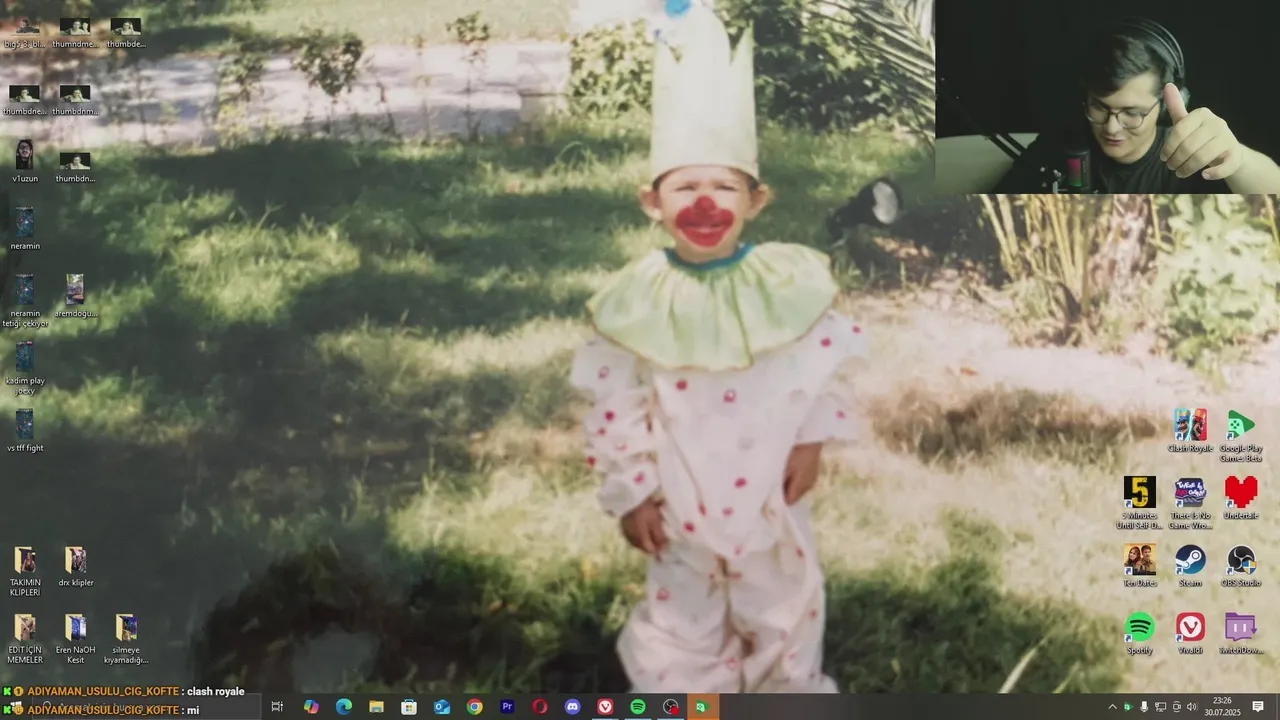Select There Is No Game desktop shortcut
This screenshot has width=1280, height=720.
[x=1190, y=502]
